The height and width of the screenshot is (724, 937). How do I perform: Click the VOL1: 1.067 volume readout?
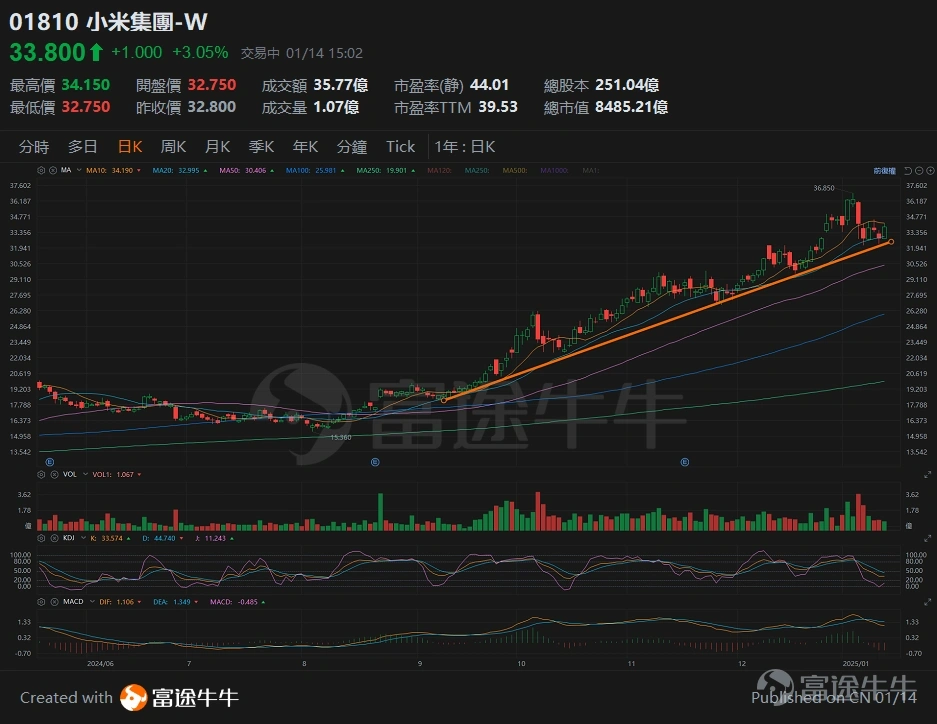click(117, 474)
